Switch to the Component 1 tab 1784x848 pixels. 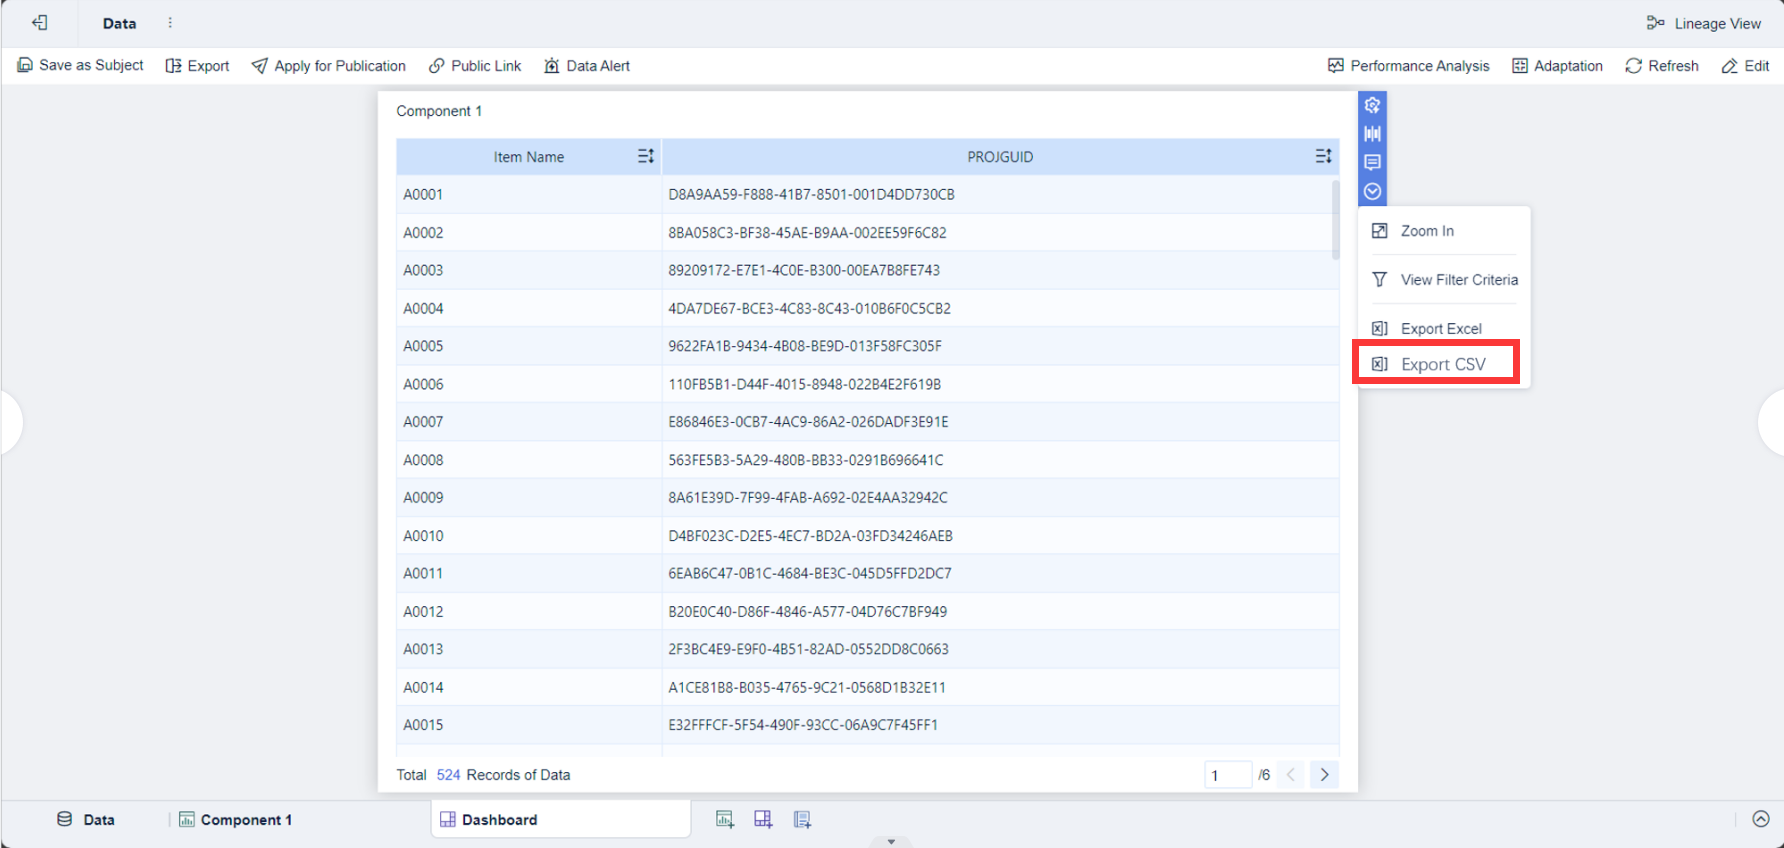point(236,819)
